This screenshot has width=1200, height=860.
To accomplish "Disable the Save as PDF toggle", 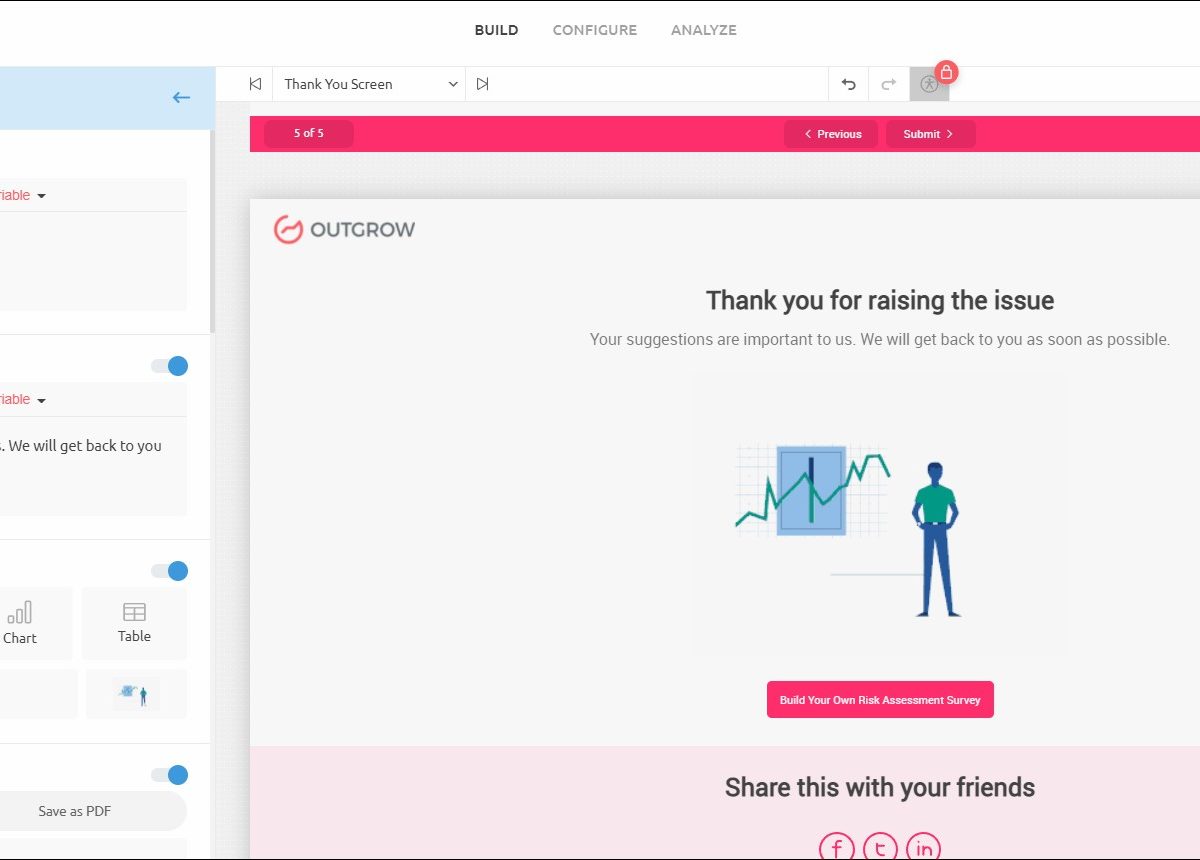I will [170, 775].
